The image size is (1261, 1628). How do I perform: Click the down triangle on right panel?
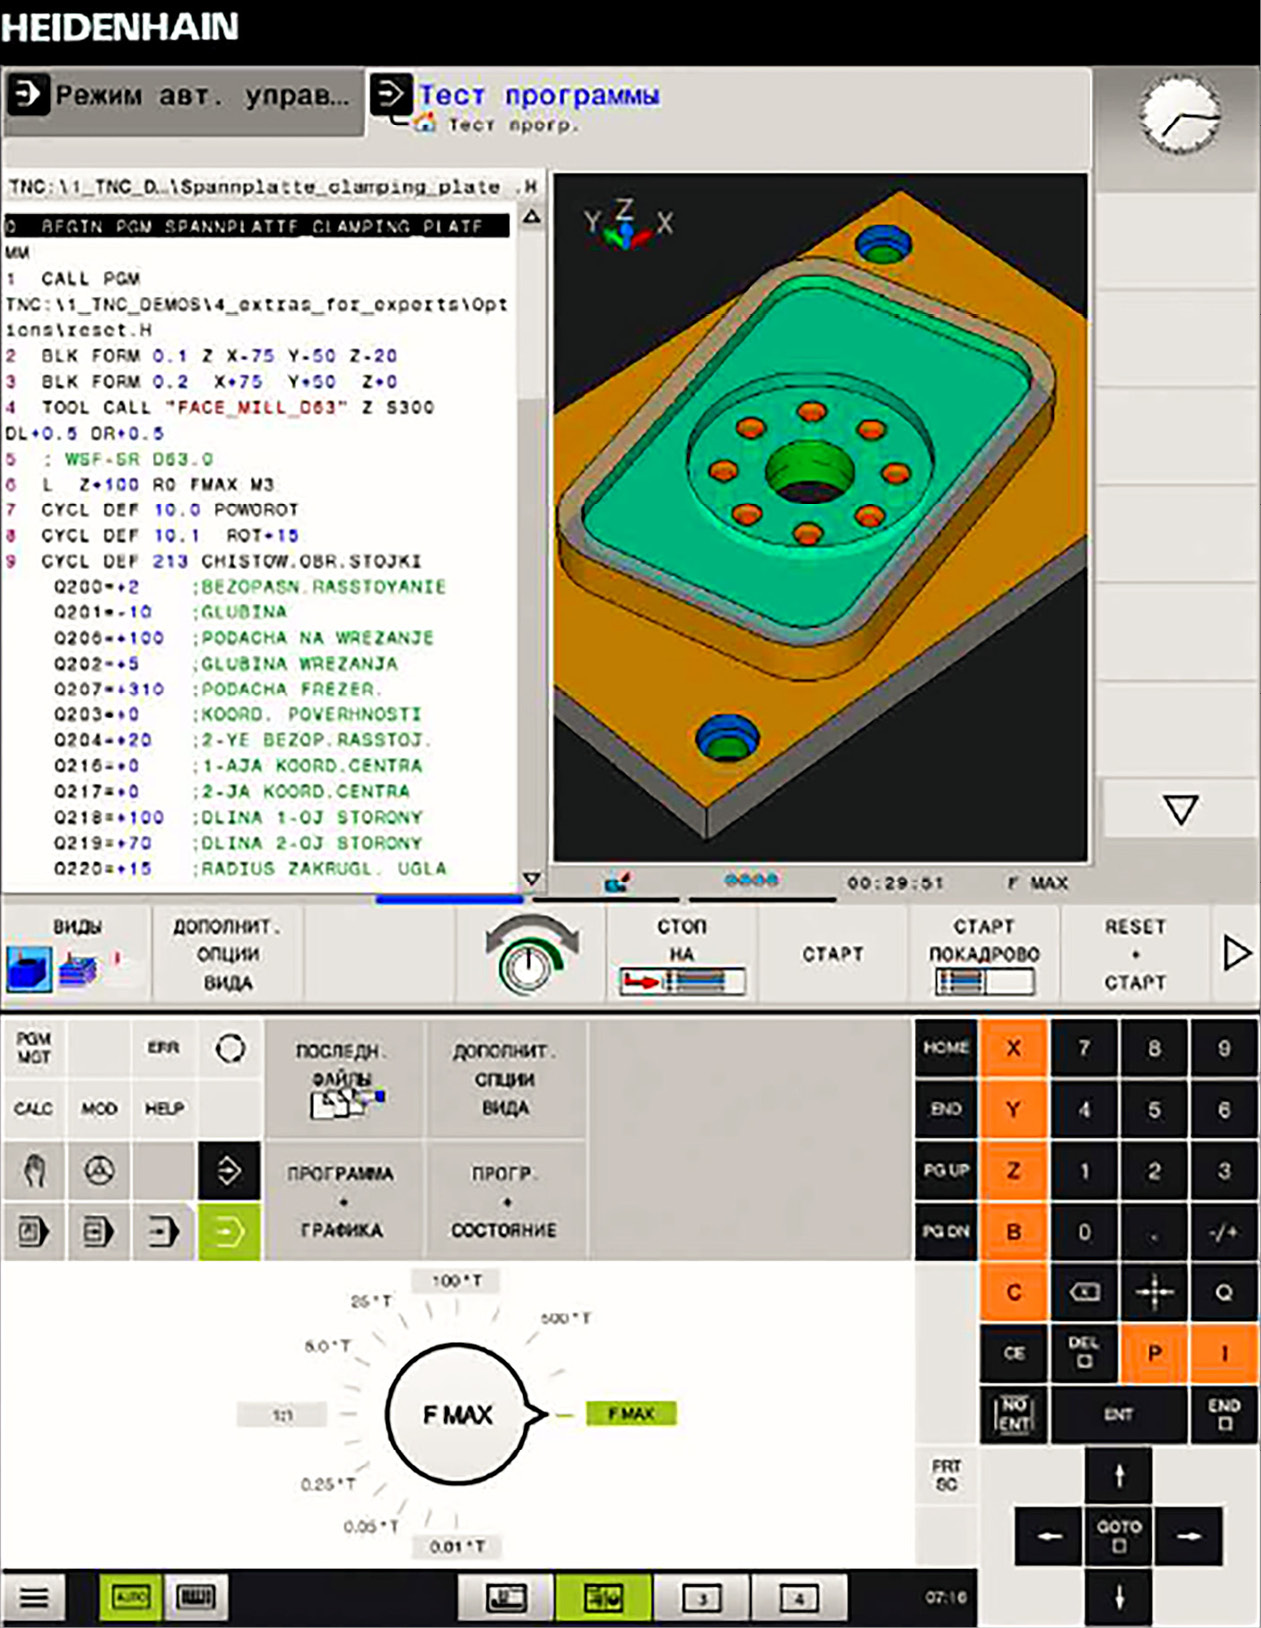coord(1180,809)
